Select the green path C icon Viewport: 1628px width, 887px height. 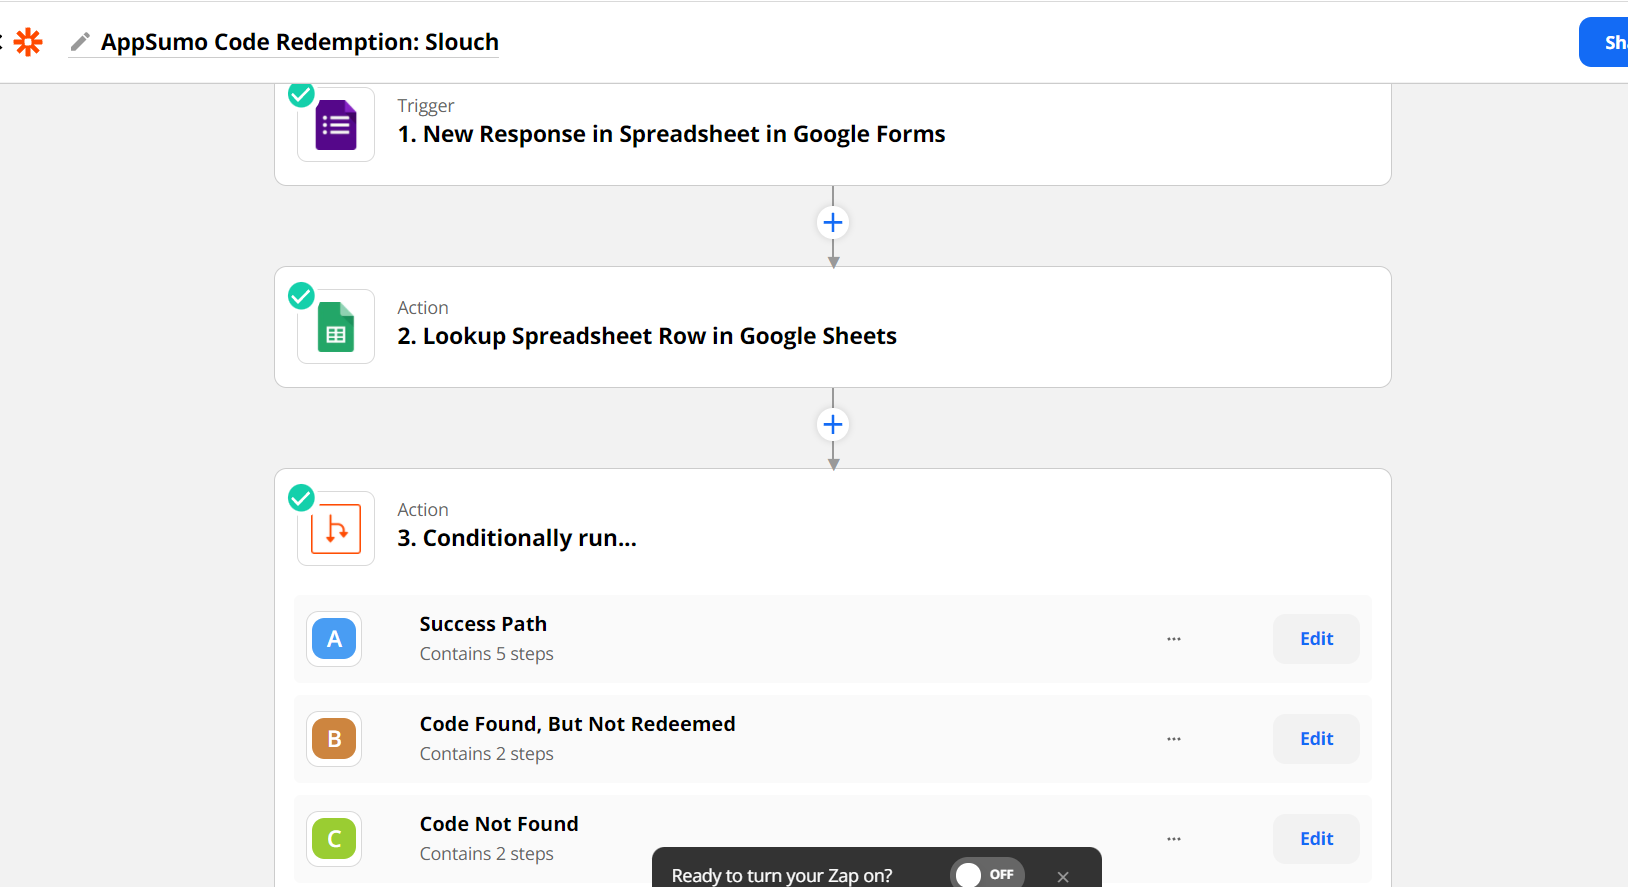point(334,839)
